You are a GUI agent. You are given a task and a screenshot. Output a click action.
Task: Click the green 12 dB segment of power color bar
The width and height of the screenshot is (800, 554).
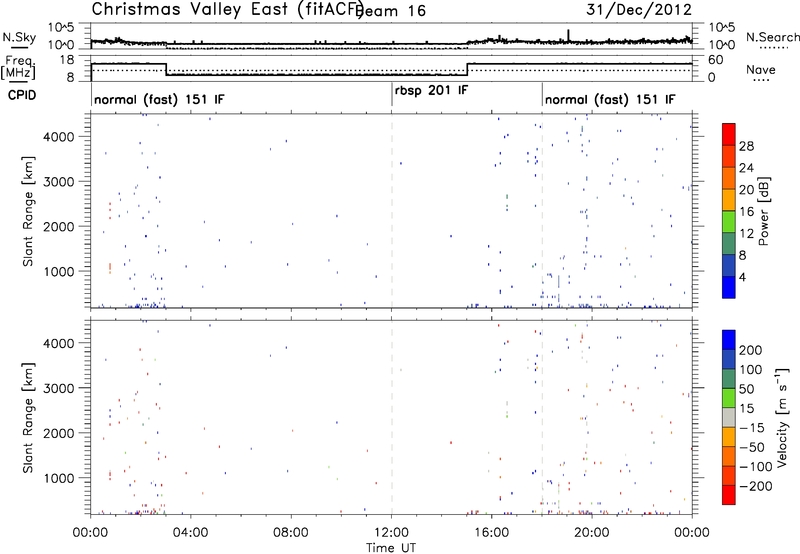tap(729, 222)
